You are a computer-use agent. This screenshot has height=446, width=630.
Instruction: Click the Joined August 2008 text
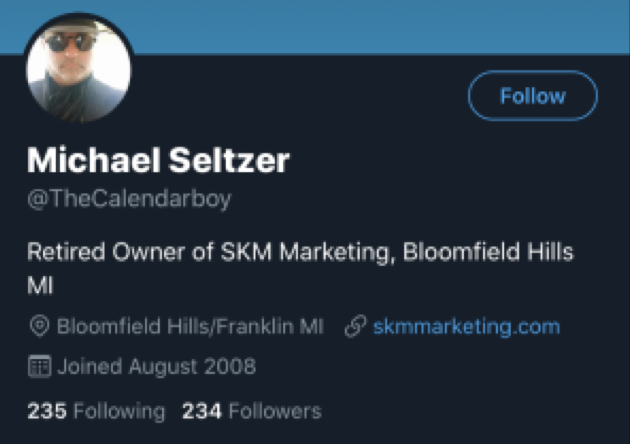coord(156,367)
